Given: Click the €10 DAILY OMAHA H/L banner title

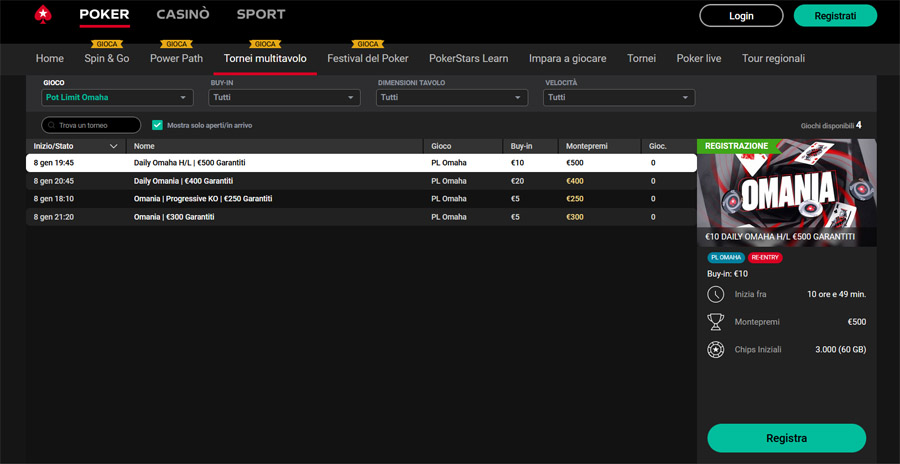Looking at the screenshot, I should click(780, 237).
